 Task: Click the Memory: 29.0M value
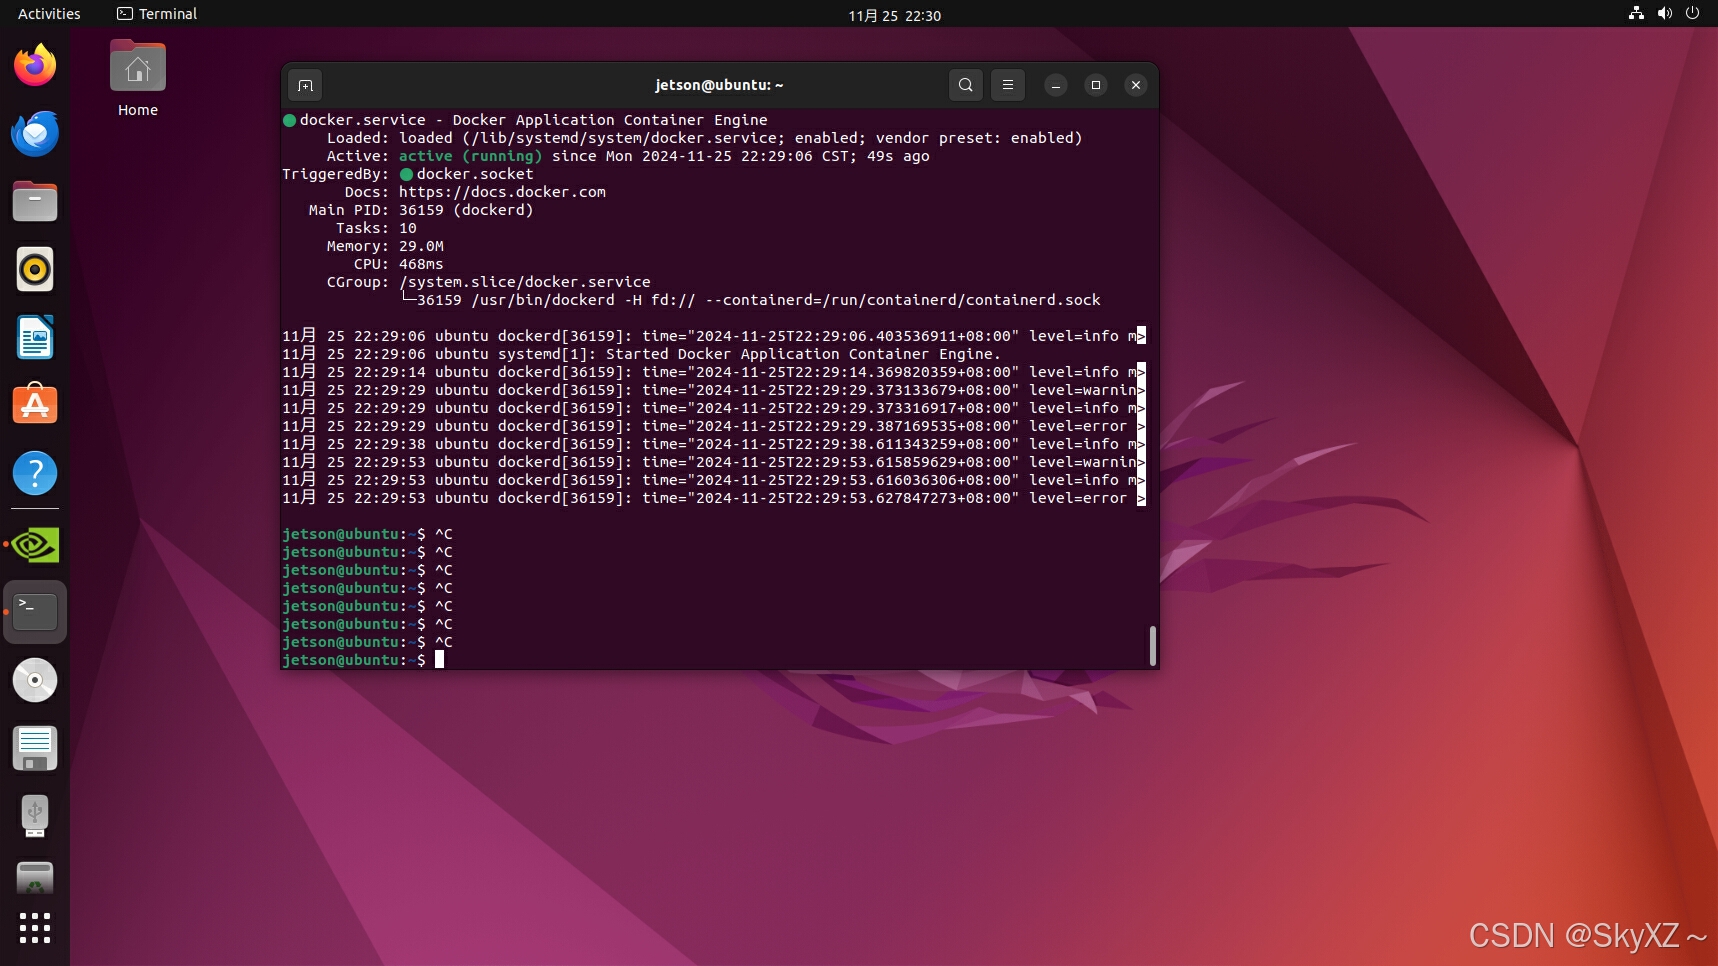pyautogui.click(x=421, y=246)
